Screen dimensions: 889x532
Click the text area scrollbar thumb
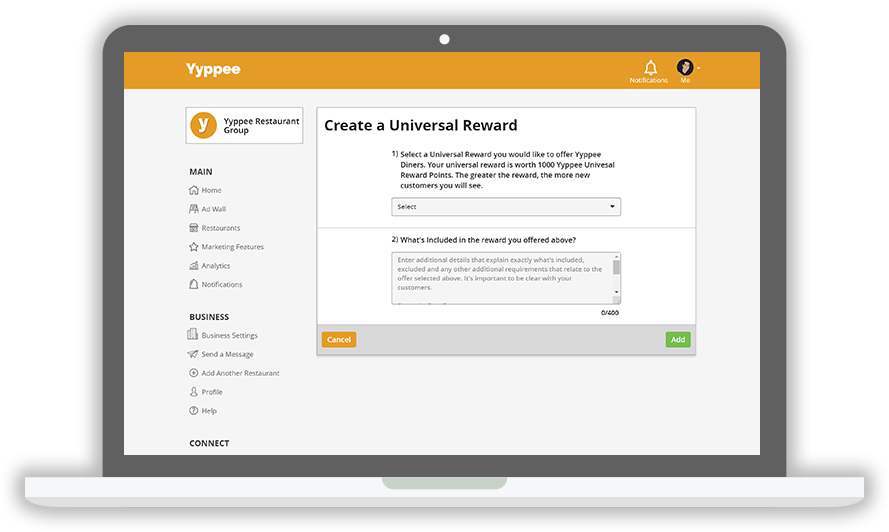click(616, 268)
